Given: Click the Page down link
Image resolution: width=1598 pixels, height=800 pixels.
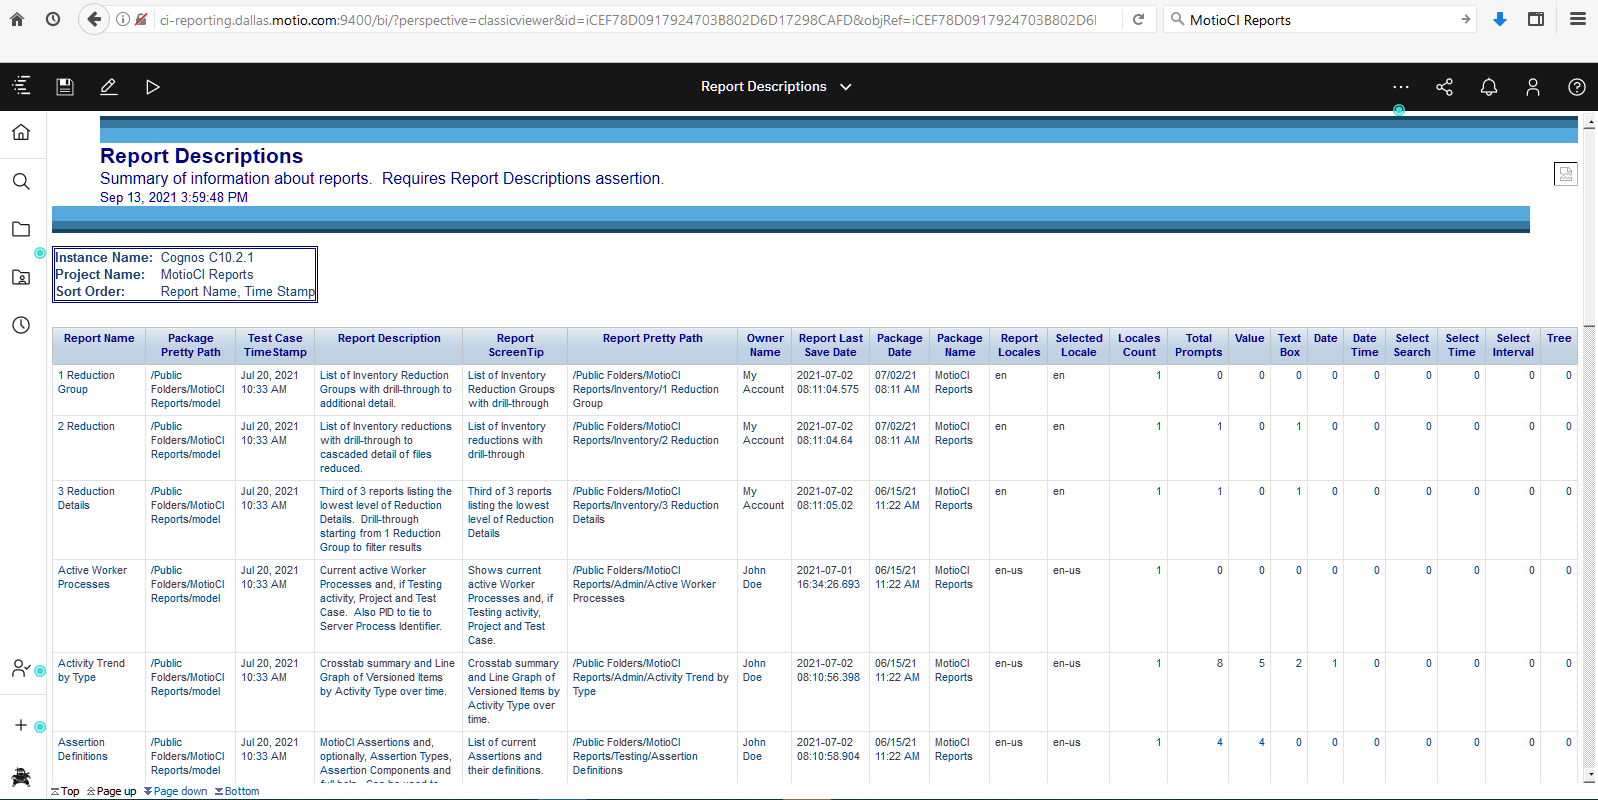Looking at the screenshot, I should (x=175, y=791).
